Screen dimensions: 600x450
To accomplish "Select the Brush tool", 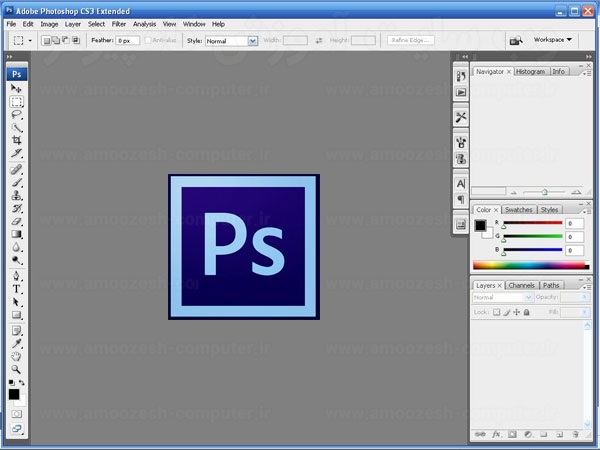I will tap(16, 183).
